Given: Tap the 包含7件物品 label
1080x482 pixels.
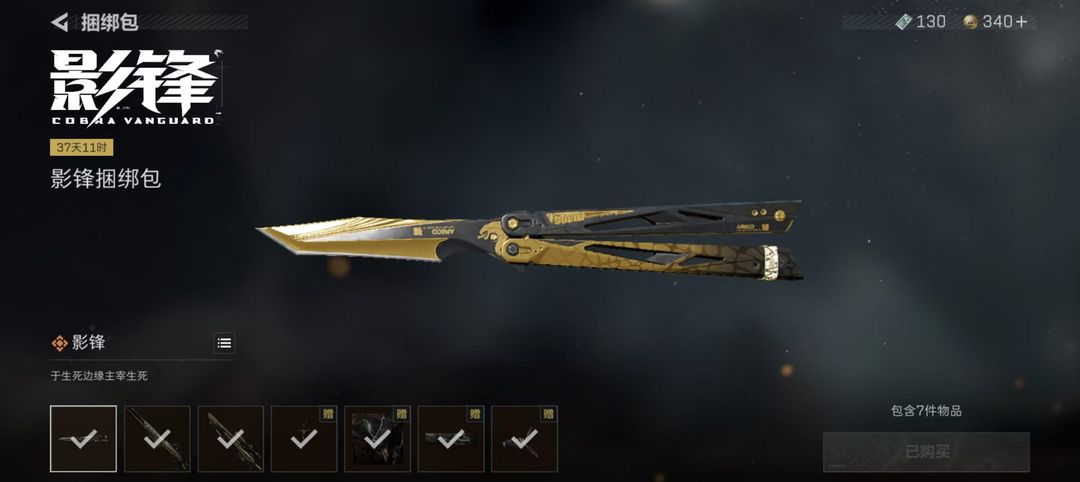Looking at the screenshot, I should (x=926, y=411).
